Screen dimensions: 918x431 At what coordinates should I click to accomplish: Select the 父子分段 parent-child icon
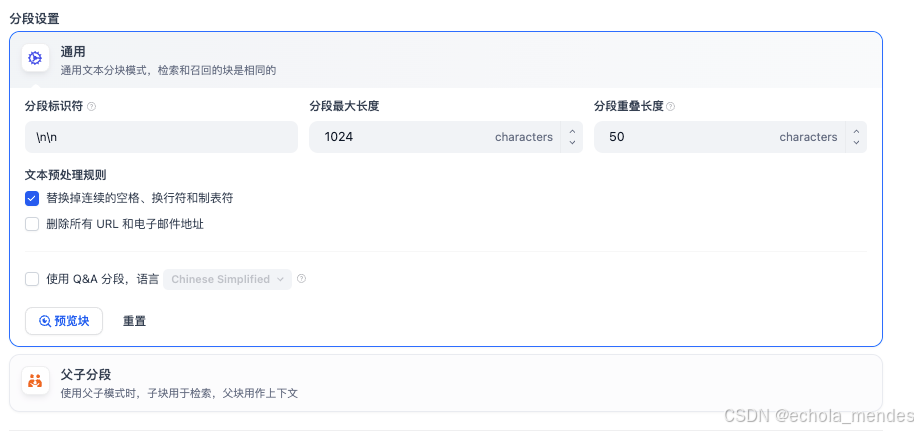tap(35, 381)
